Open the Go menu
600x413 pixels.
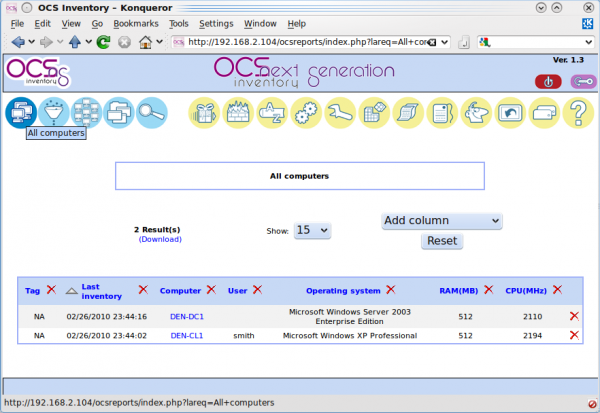click(x=97, y=24)
